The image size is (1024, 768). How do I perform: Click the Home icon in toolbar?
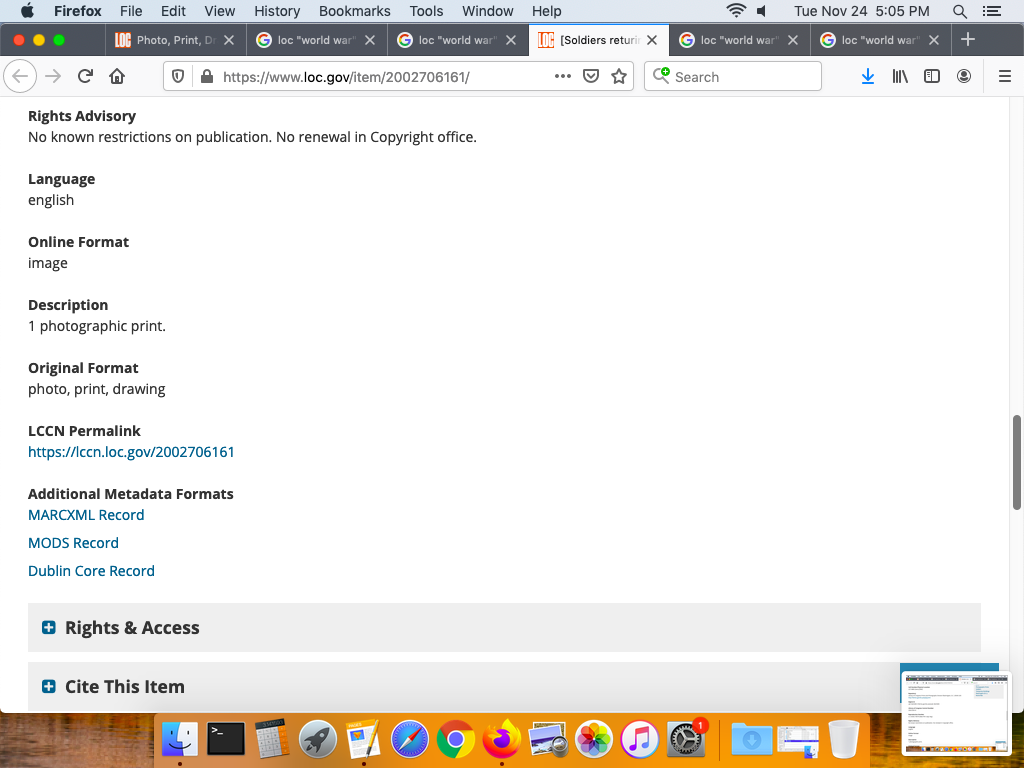tap(117, 77)
